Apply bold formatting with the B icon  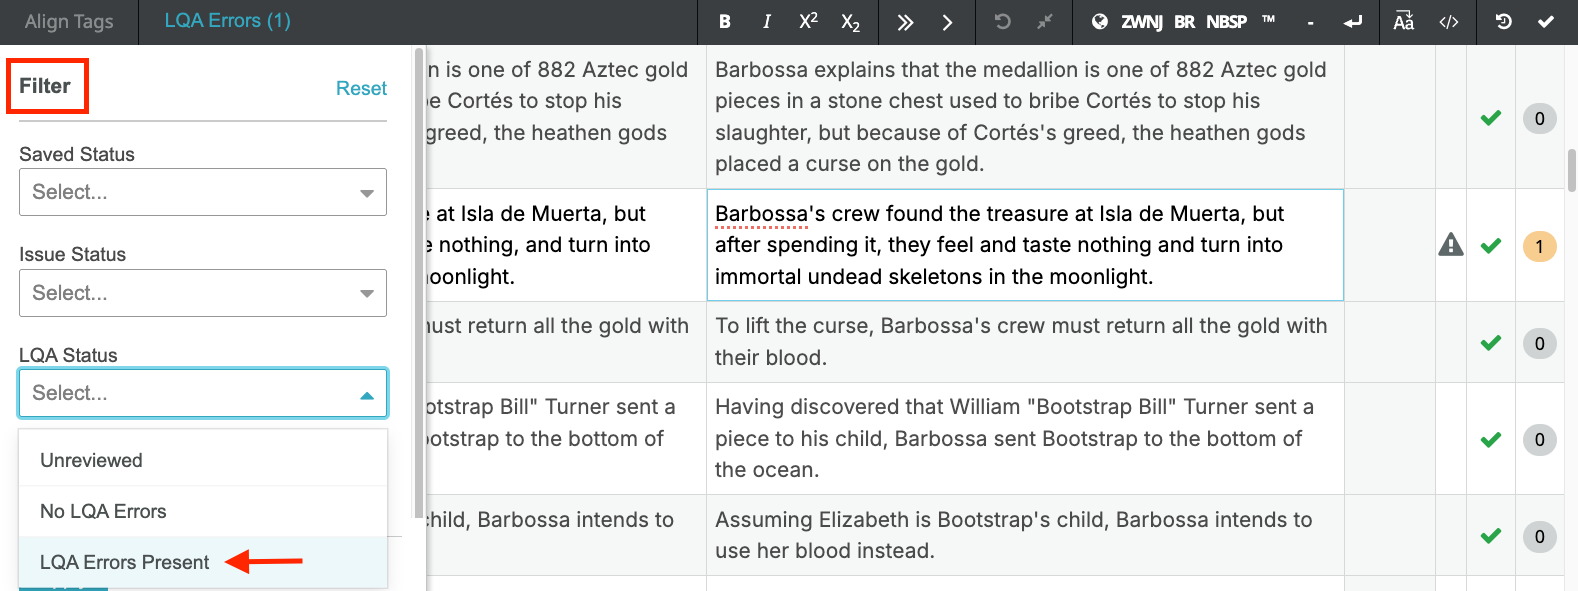[725, 21]
